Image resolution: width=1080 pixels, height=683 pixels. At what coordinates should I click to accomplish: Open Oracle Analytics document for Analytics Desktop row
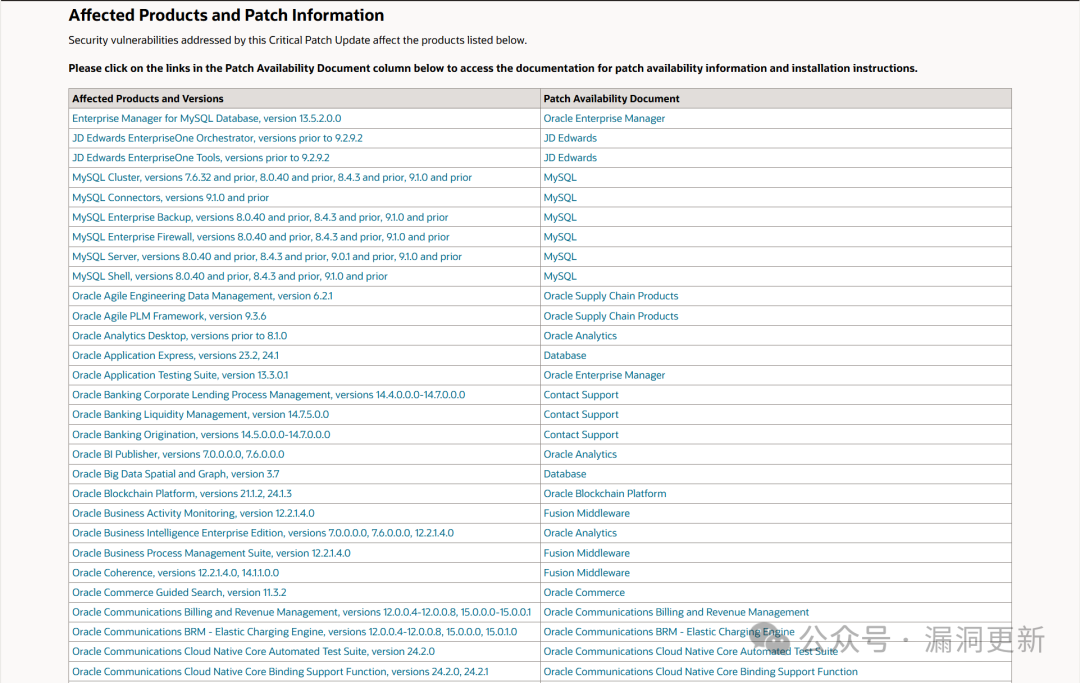[x=580, y=336]
